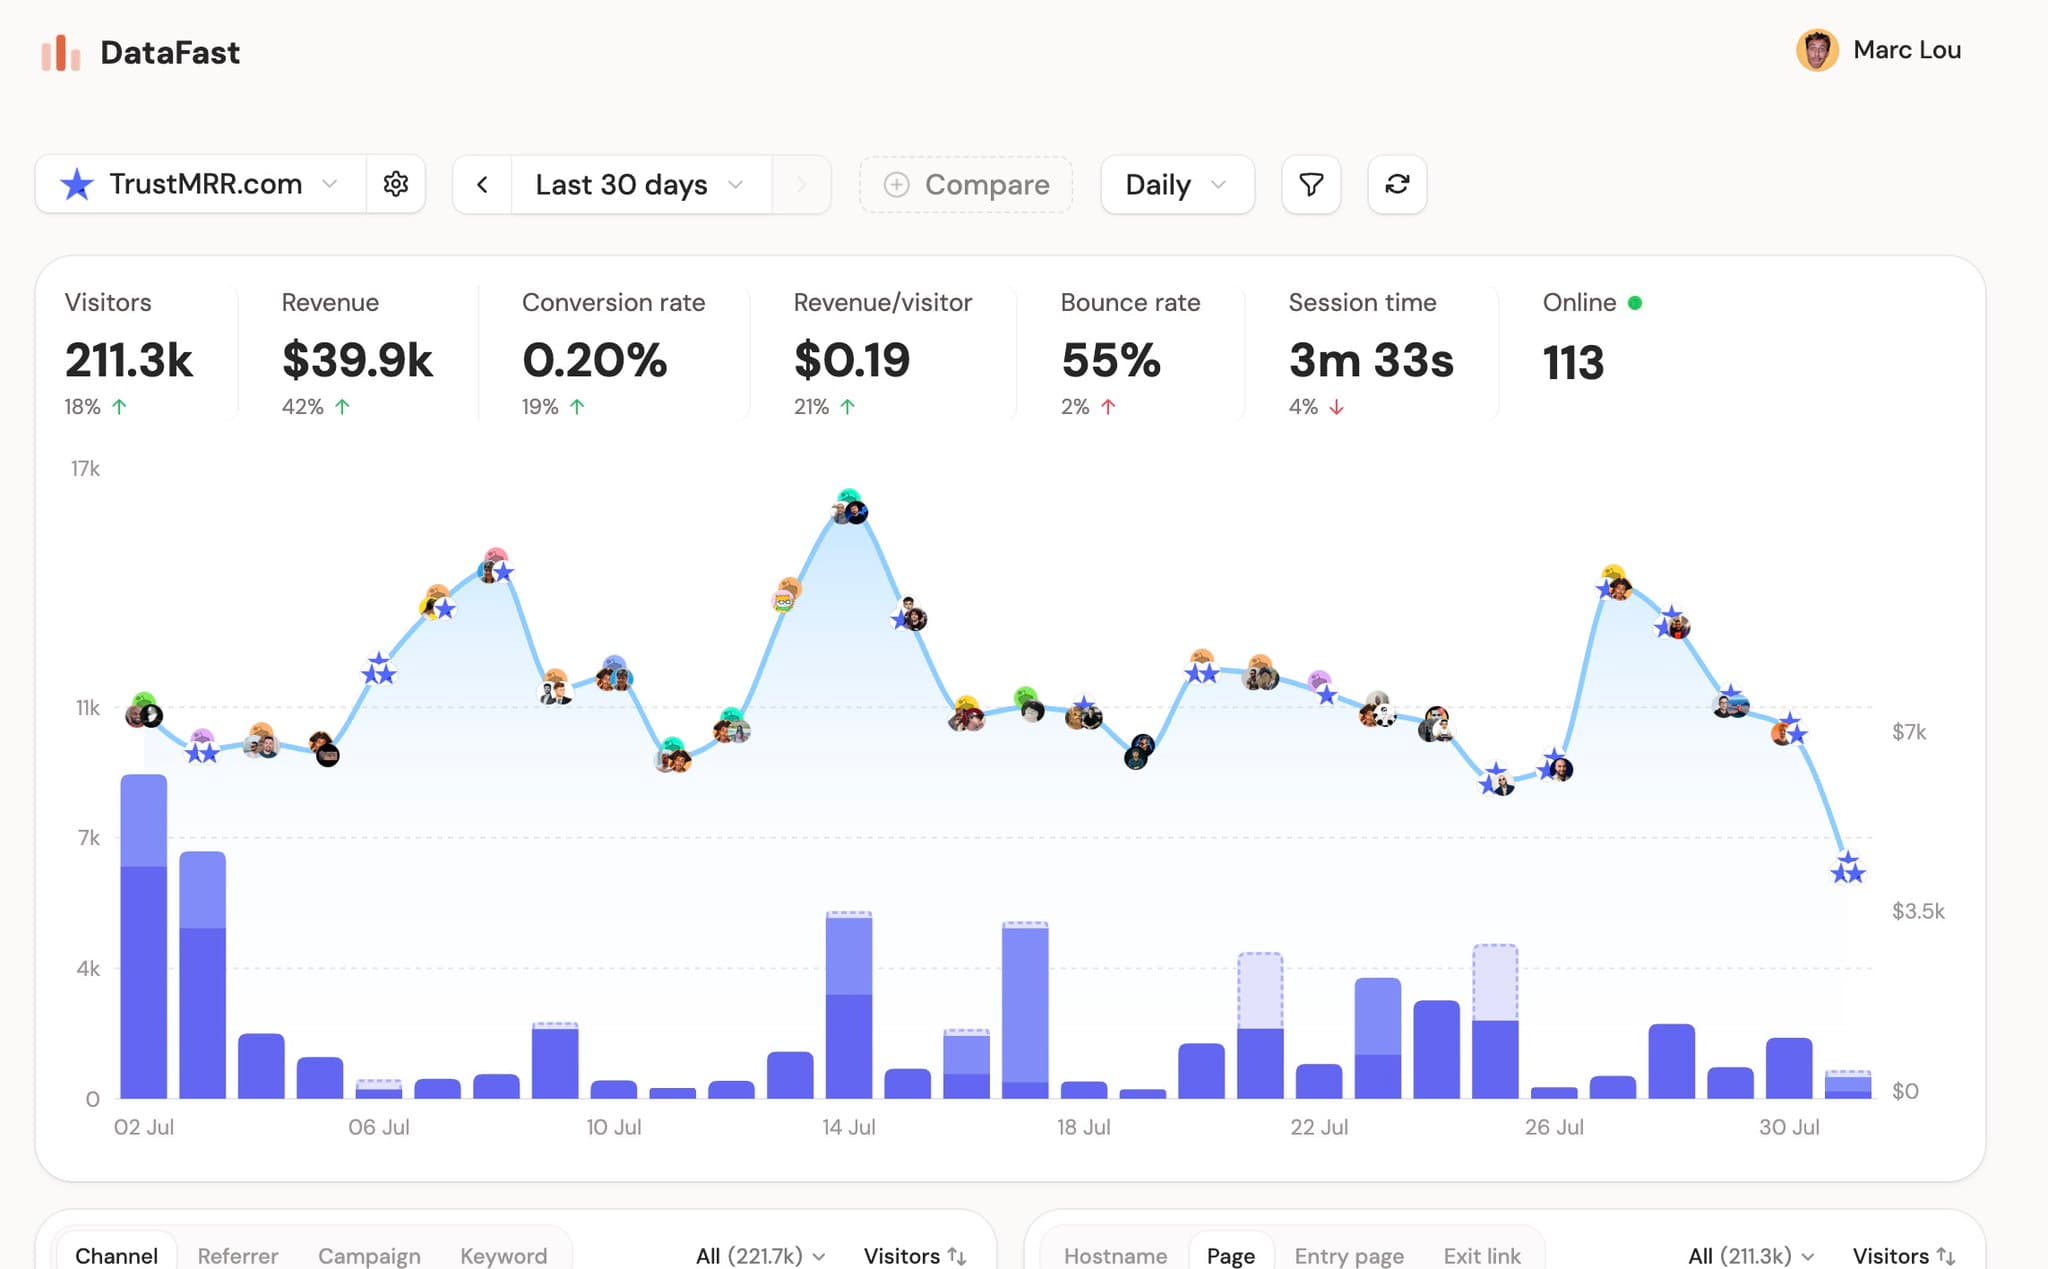Image resolution: width=2048 pixels, height=1269 pixels.
Task: Click the 17 Jul revenue bar
Action: pos(1025,1010)
